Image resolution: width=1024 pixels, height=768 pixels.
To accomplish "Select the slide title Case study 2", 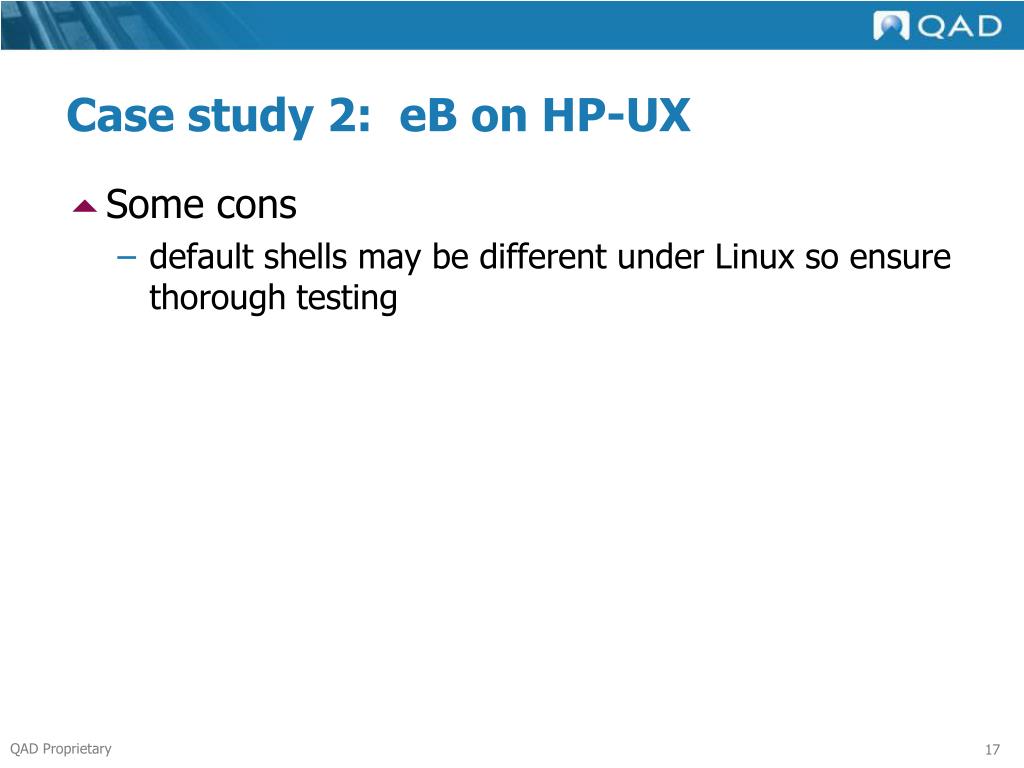I will pyautogui.click(x=379, y=116).
